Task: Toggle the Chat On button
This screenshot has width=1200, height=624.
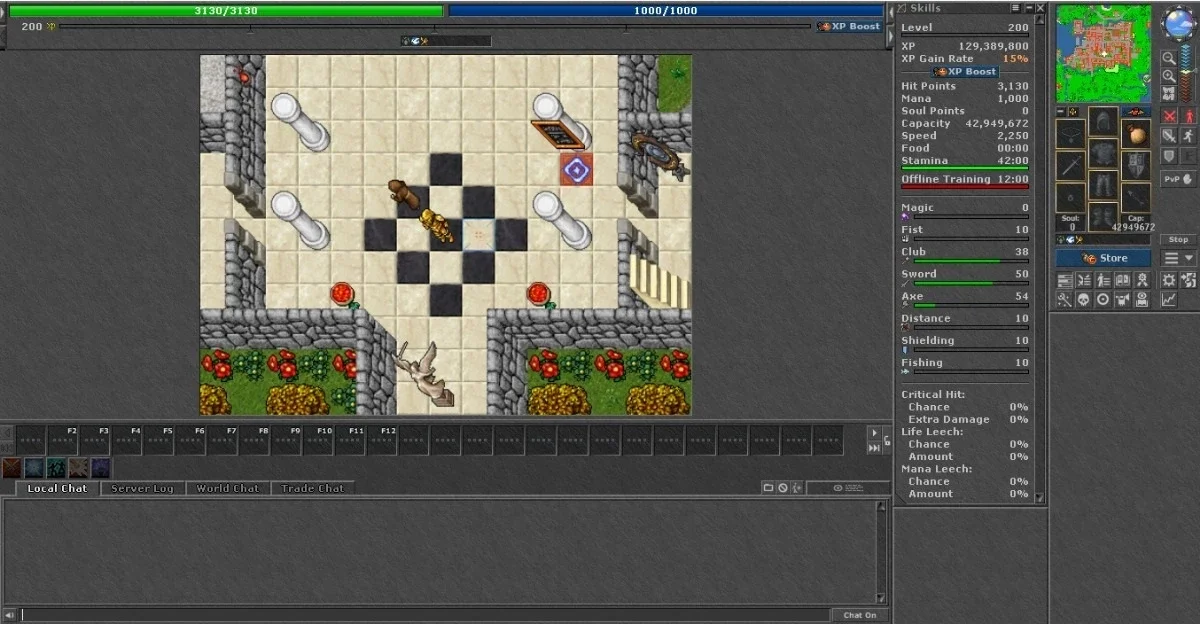Action: pos(860,615)
